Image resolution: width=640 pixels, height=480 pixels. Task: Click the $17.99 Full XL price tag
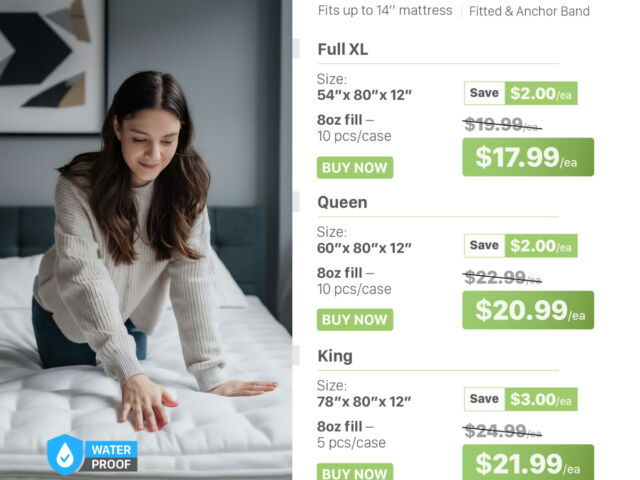pyautogui.click(x=528, y=157)
